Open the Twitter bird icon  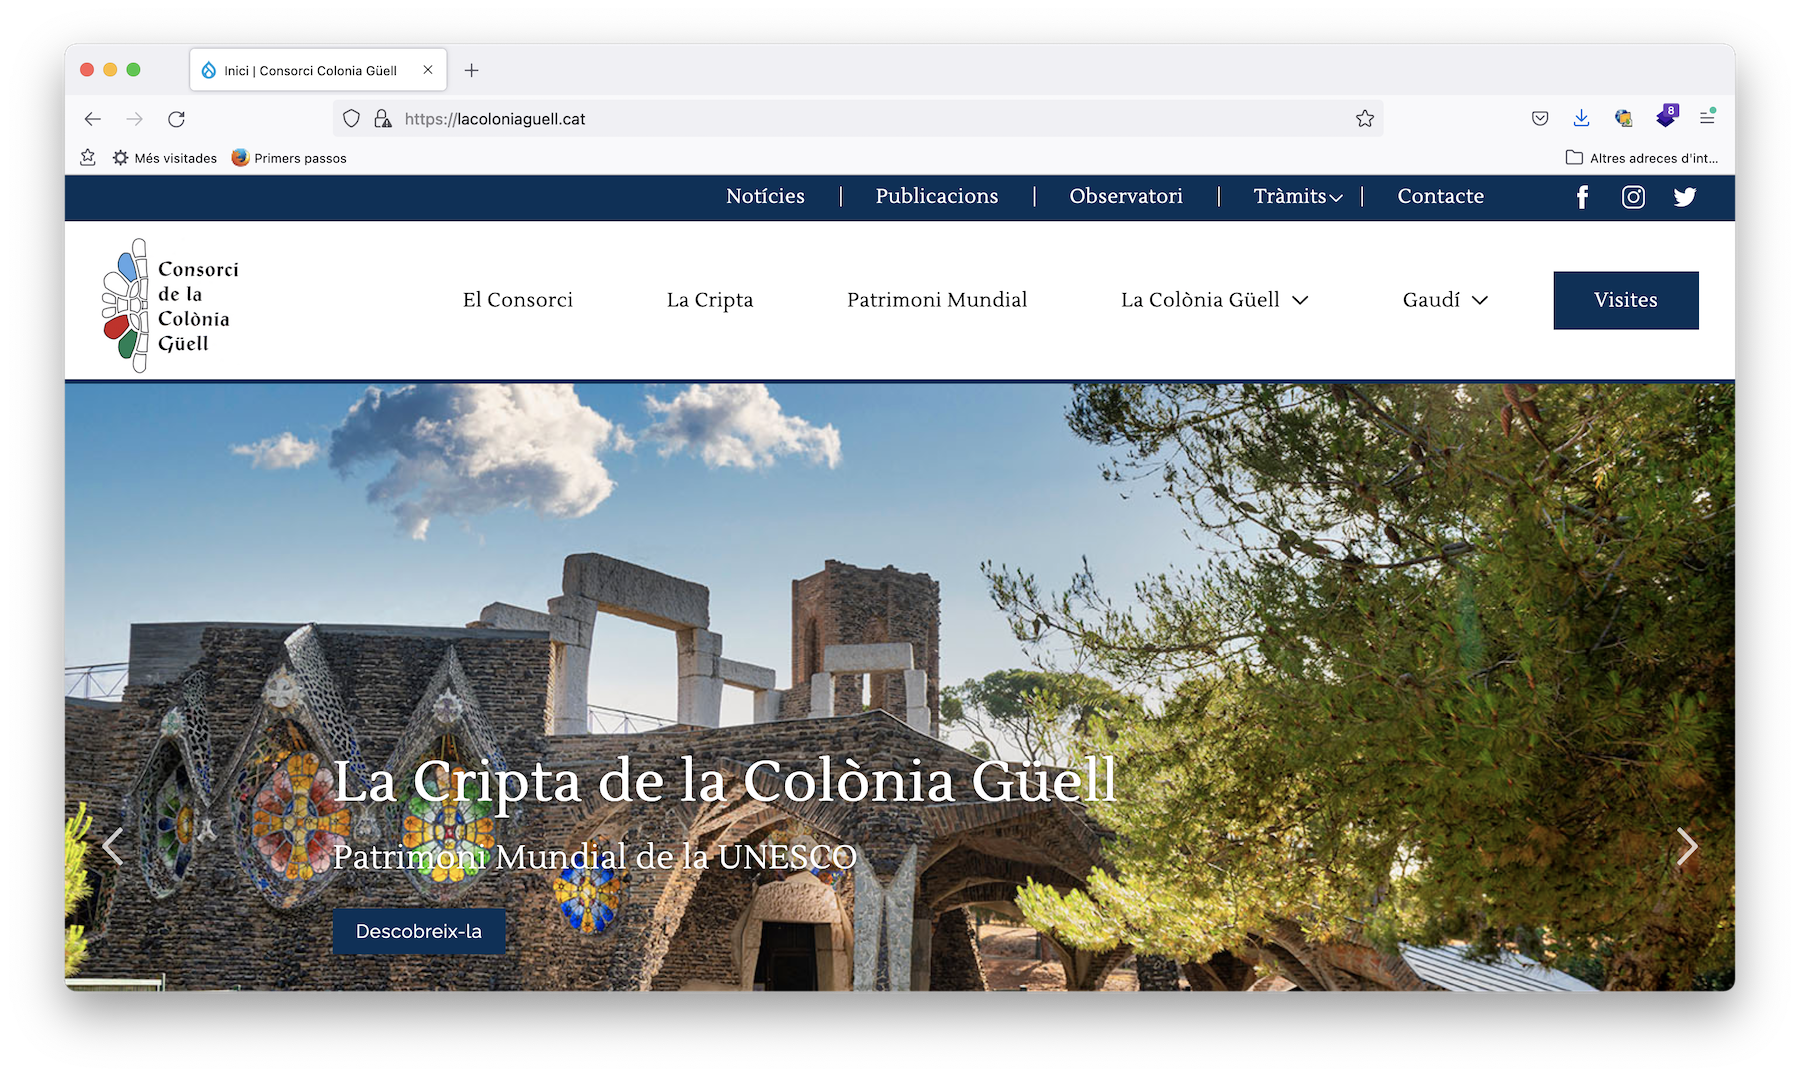tap(1685, 197)
